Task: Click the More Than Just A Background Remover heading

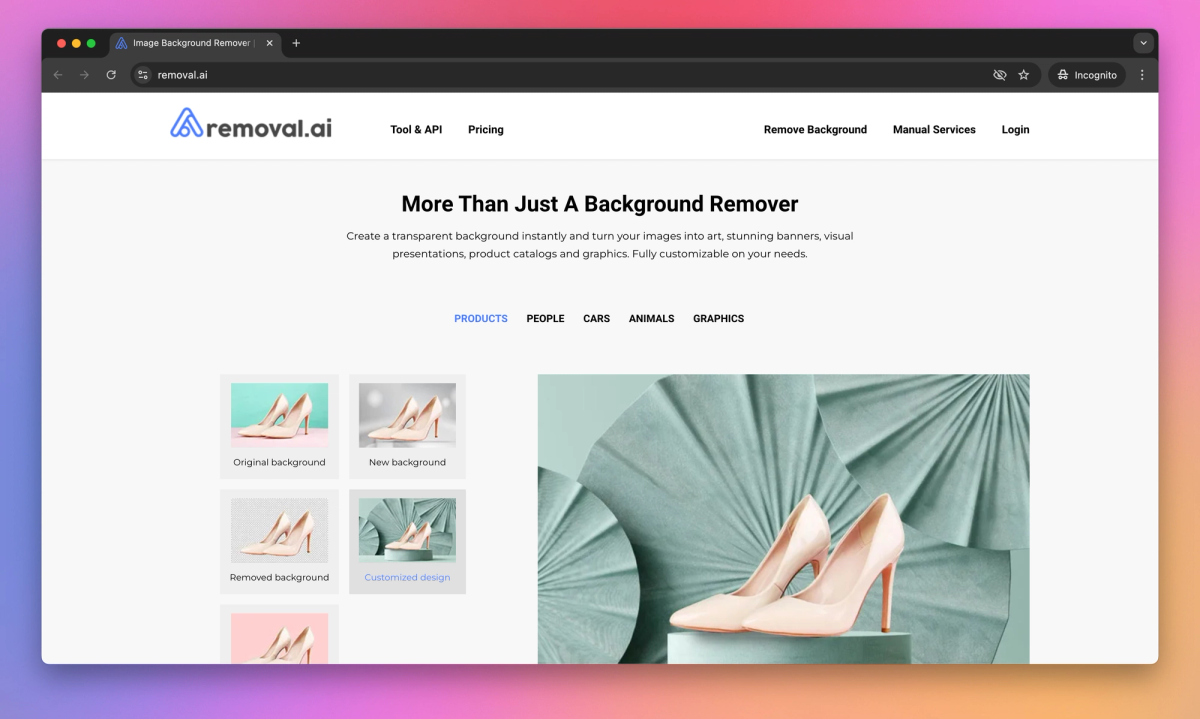Action: pos(600,204)
